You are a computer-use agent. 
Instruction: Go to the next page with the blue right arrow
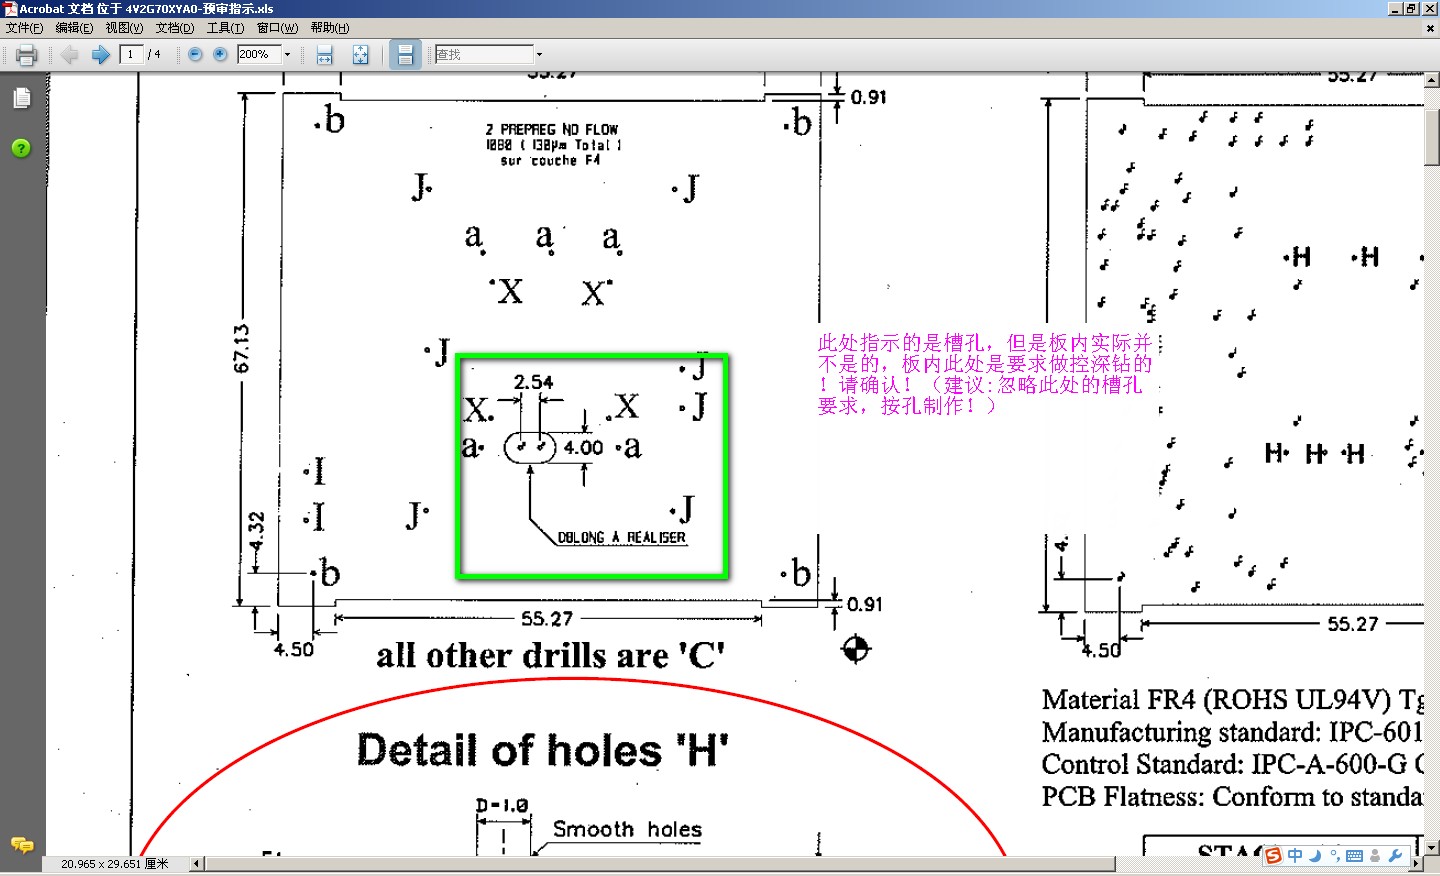click(100, 55)
